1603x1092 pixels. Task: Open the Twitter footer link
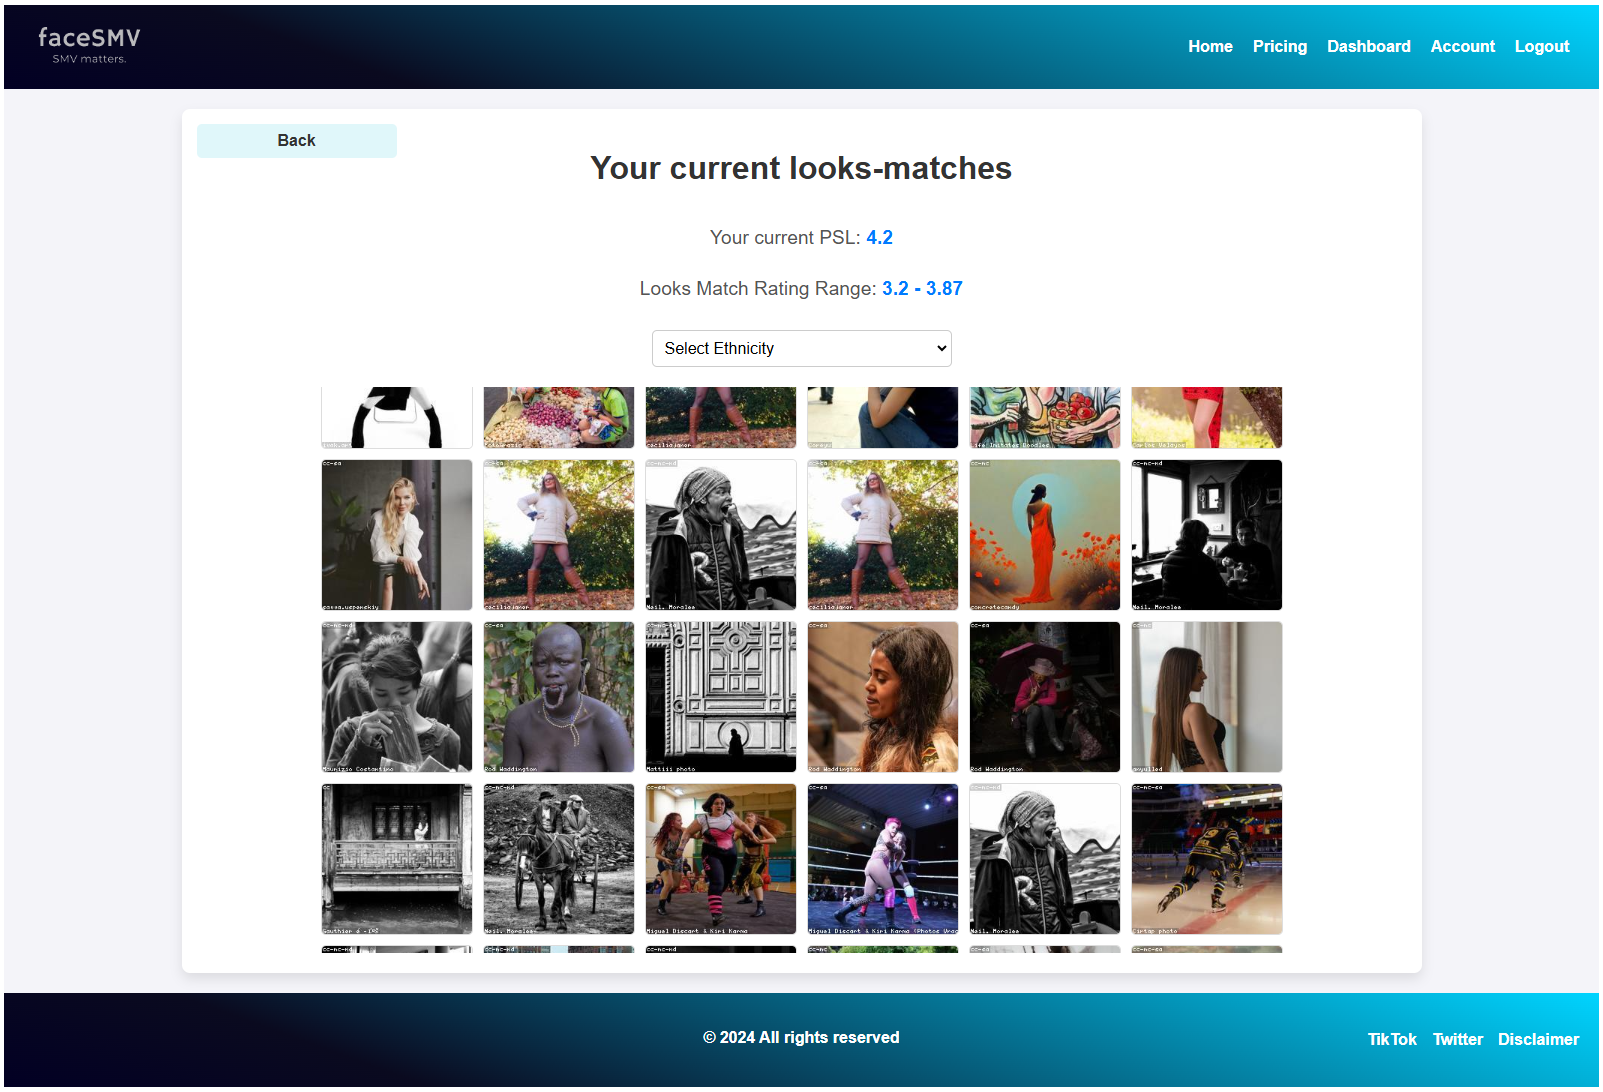(x=1457, y=1039)
